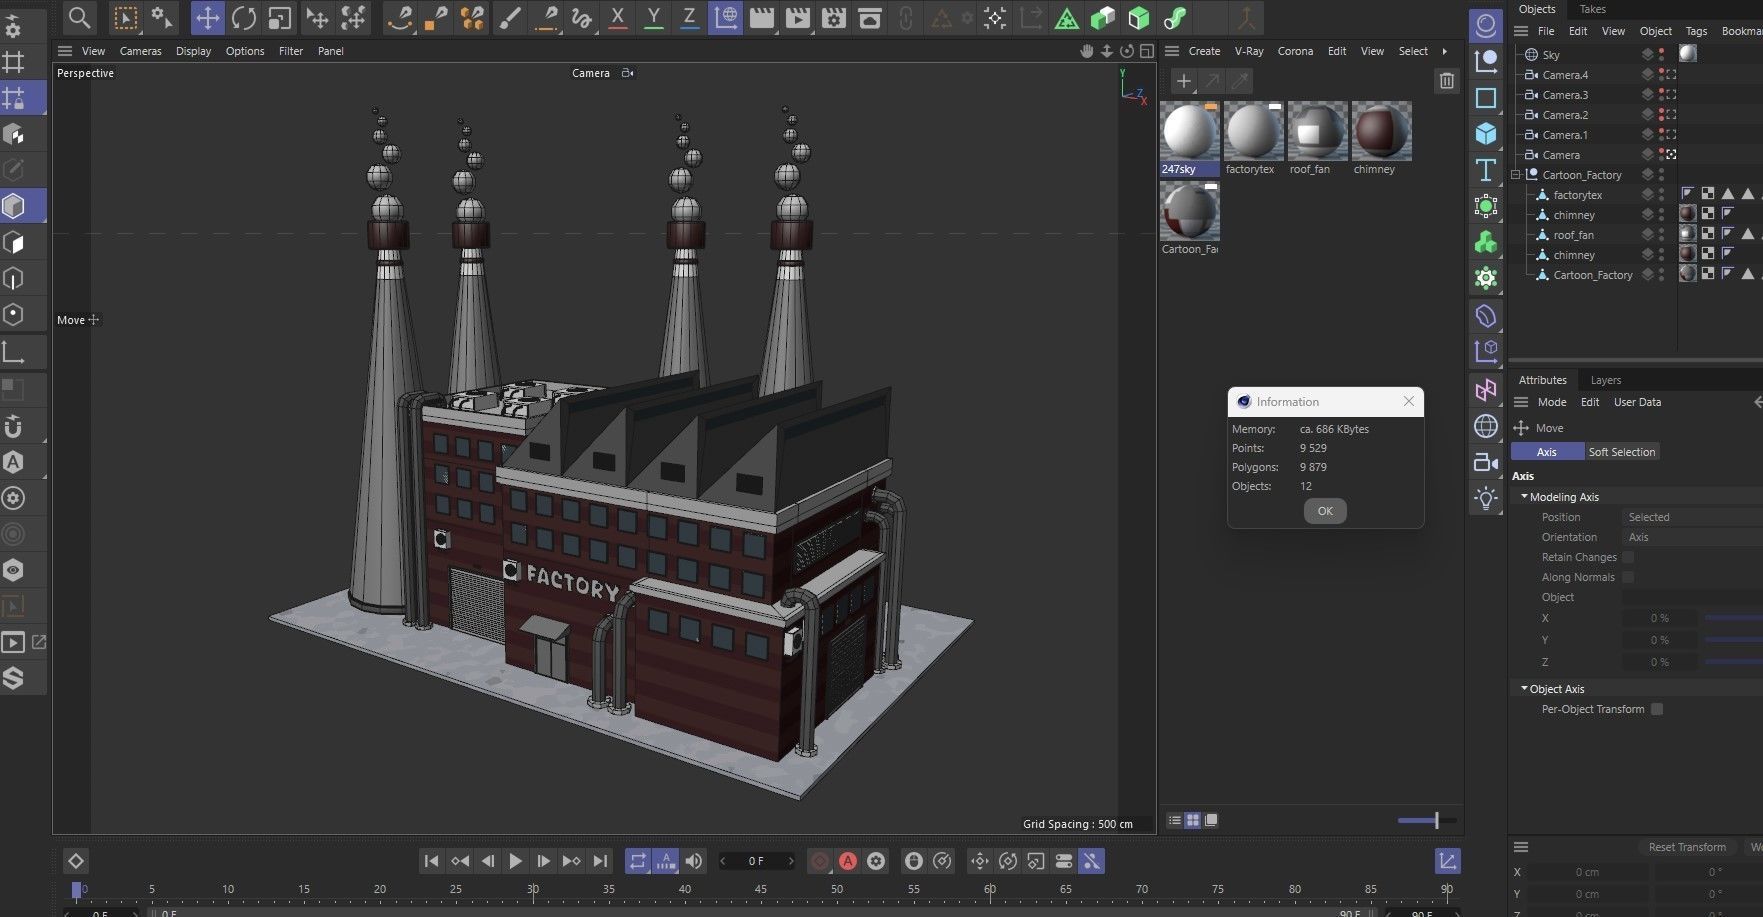1763x917 pixels.
Task: Open Edit Render Settings gear clapperboard
Action: [x=833, y=18]
